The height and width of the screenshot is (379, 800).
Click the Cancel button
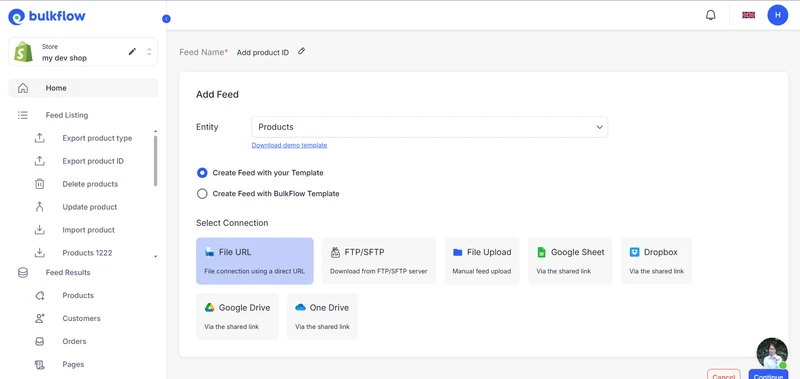(723, 375)
